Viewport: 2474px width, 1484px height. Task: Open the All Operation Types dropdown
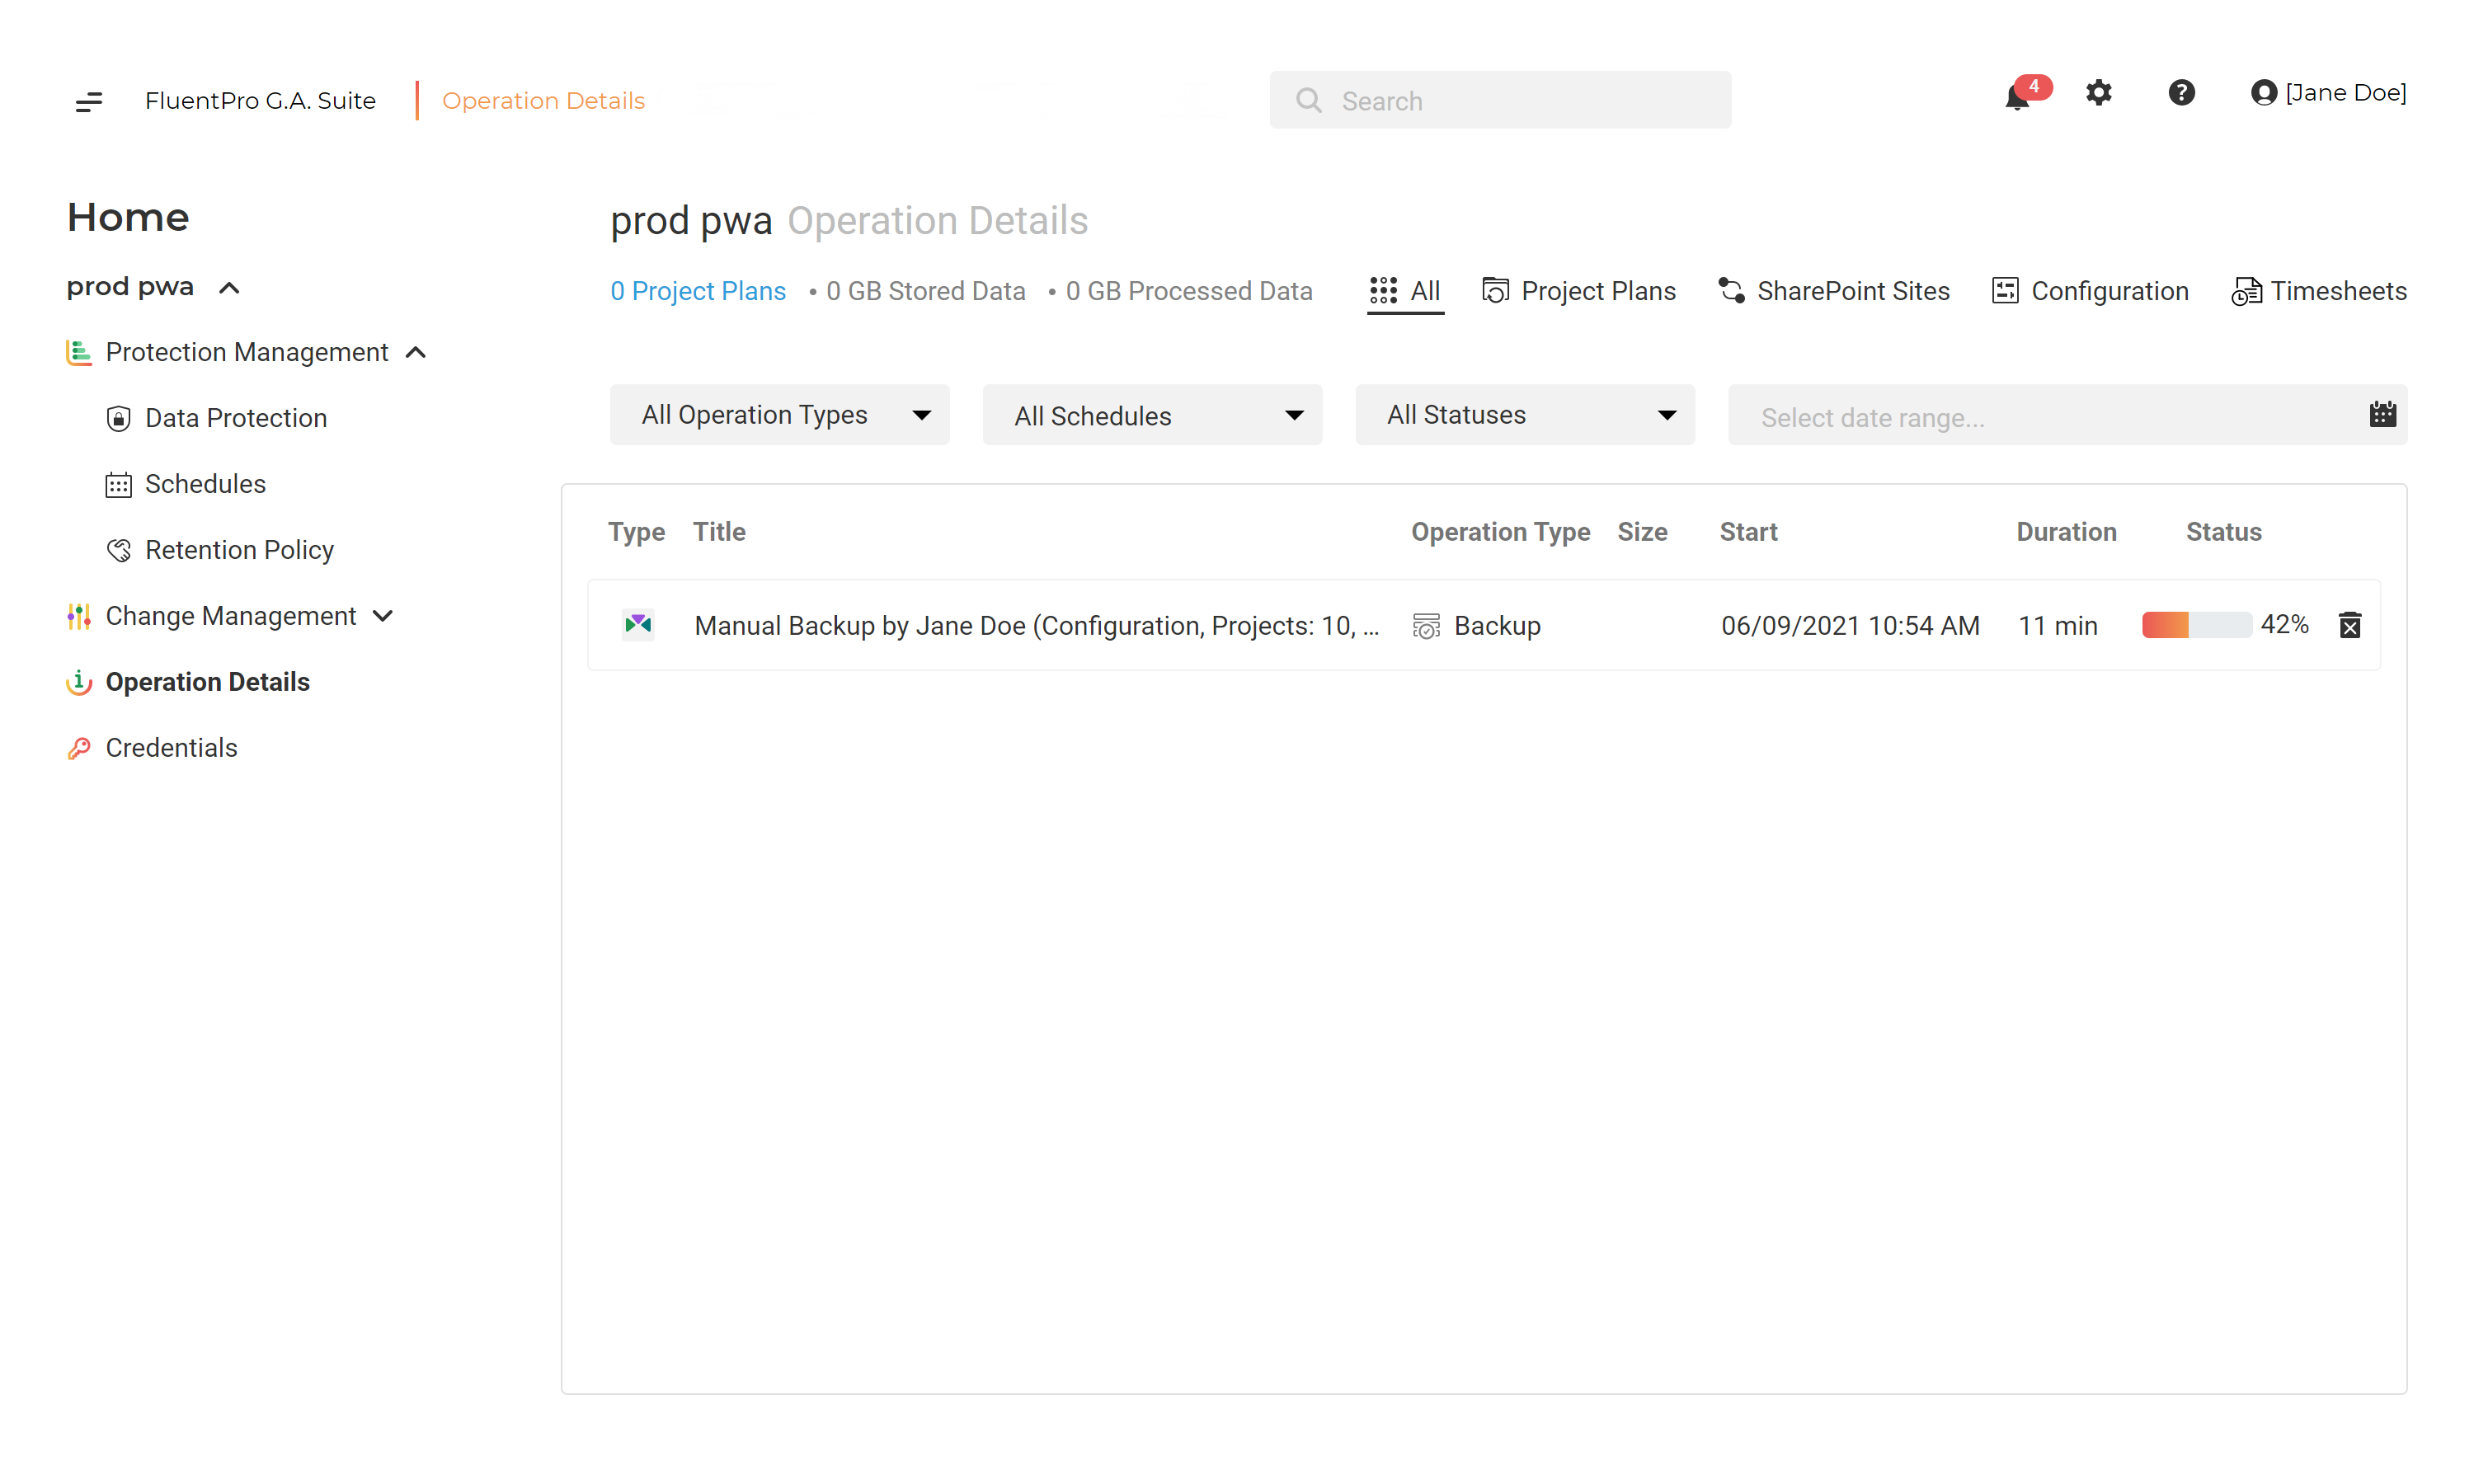click(x=779, y=415)
